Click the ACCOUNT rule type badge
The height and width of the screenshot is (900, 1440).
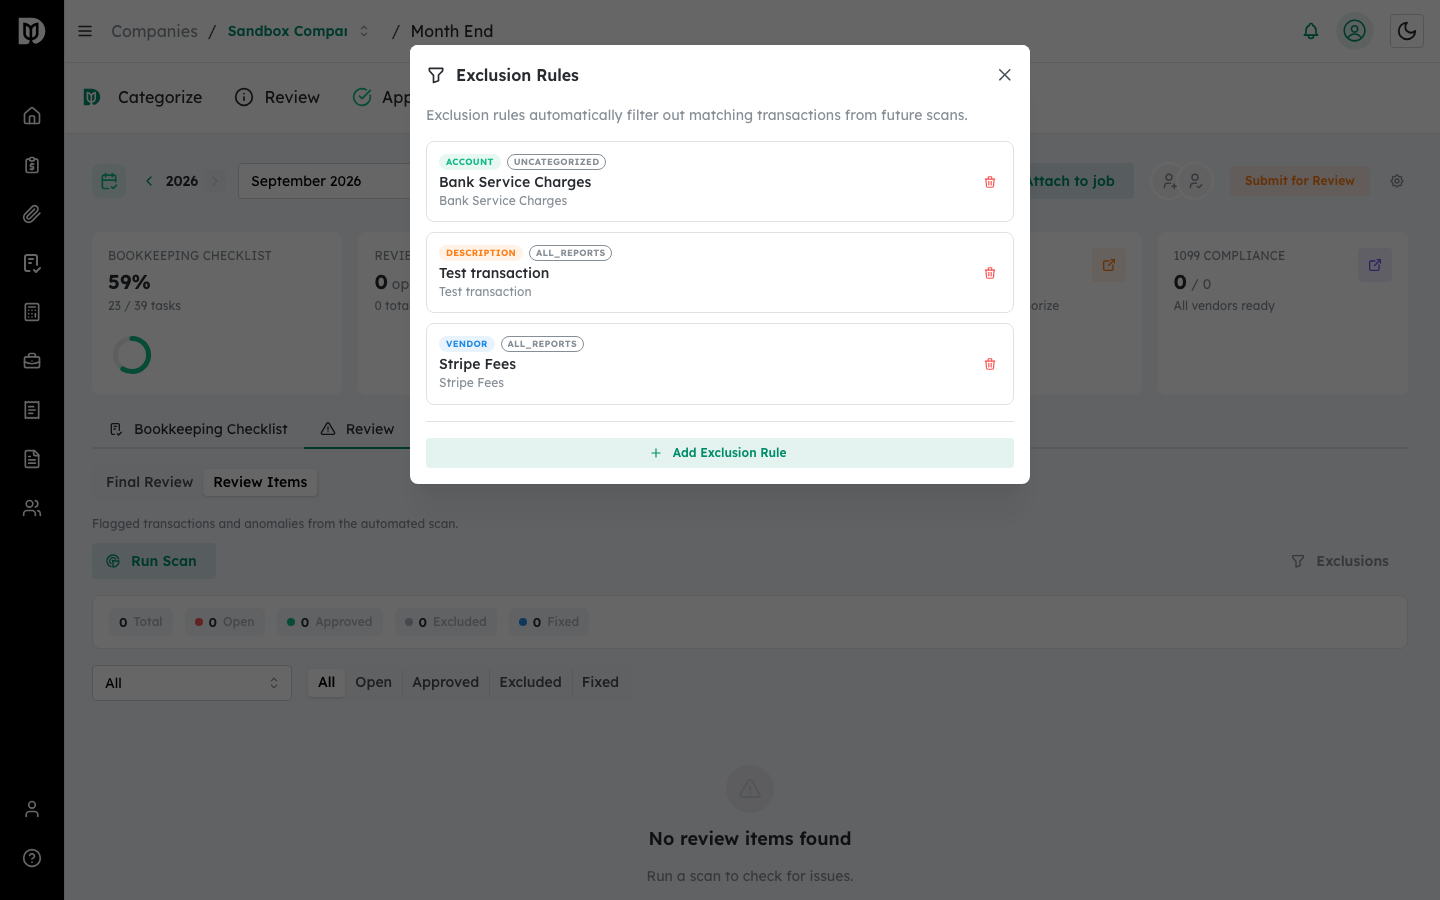469,162
